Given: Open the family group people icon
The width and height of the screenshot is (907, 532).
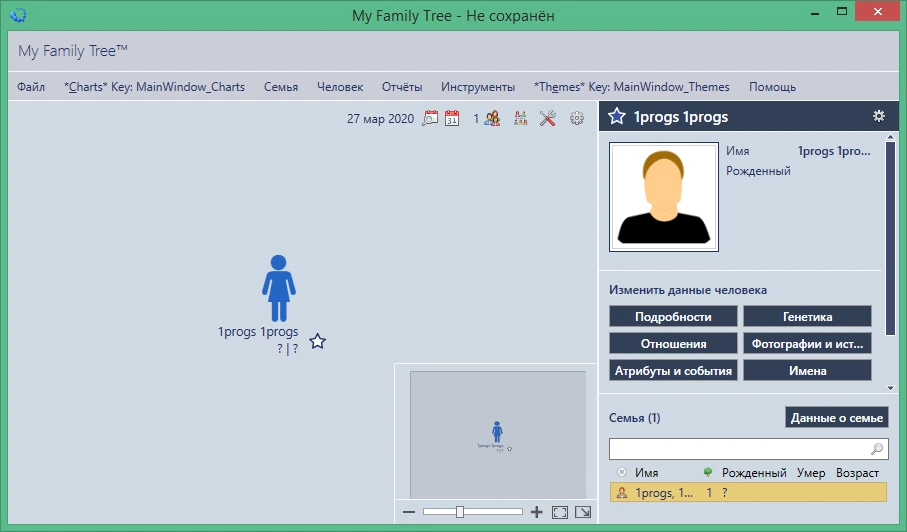Looking at the screenshot, I should [521, 119].
